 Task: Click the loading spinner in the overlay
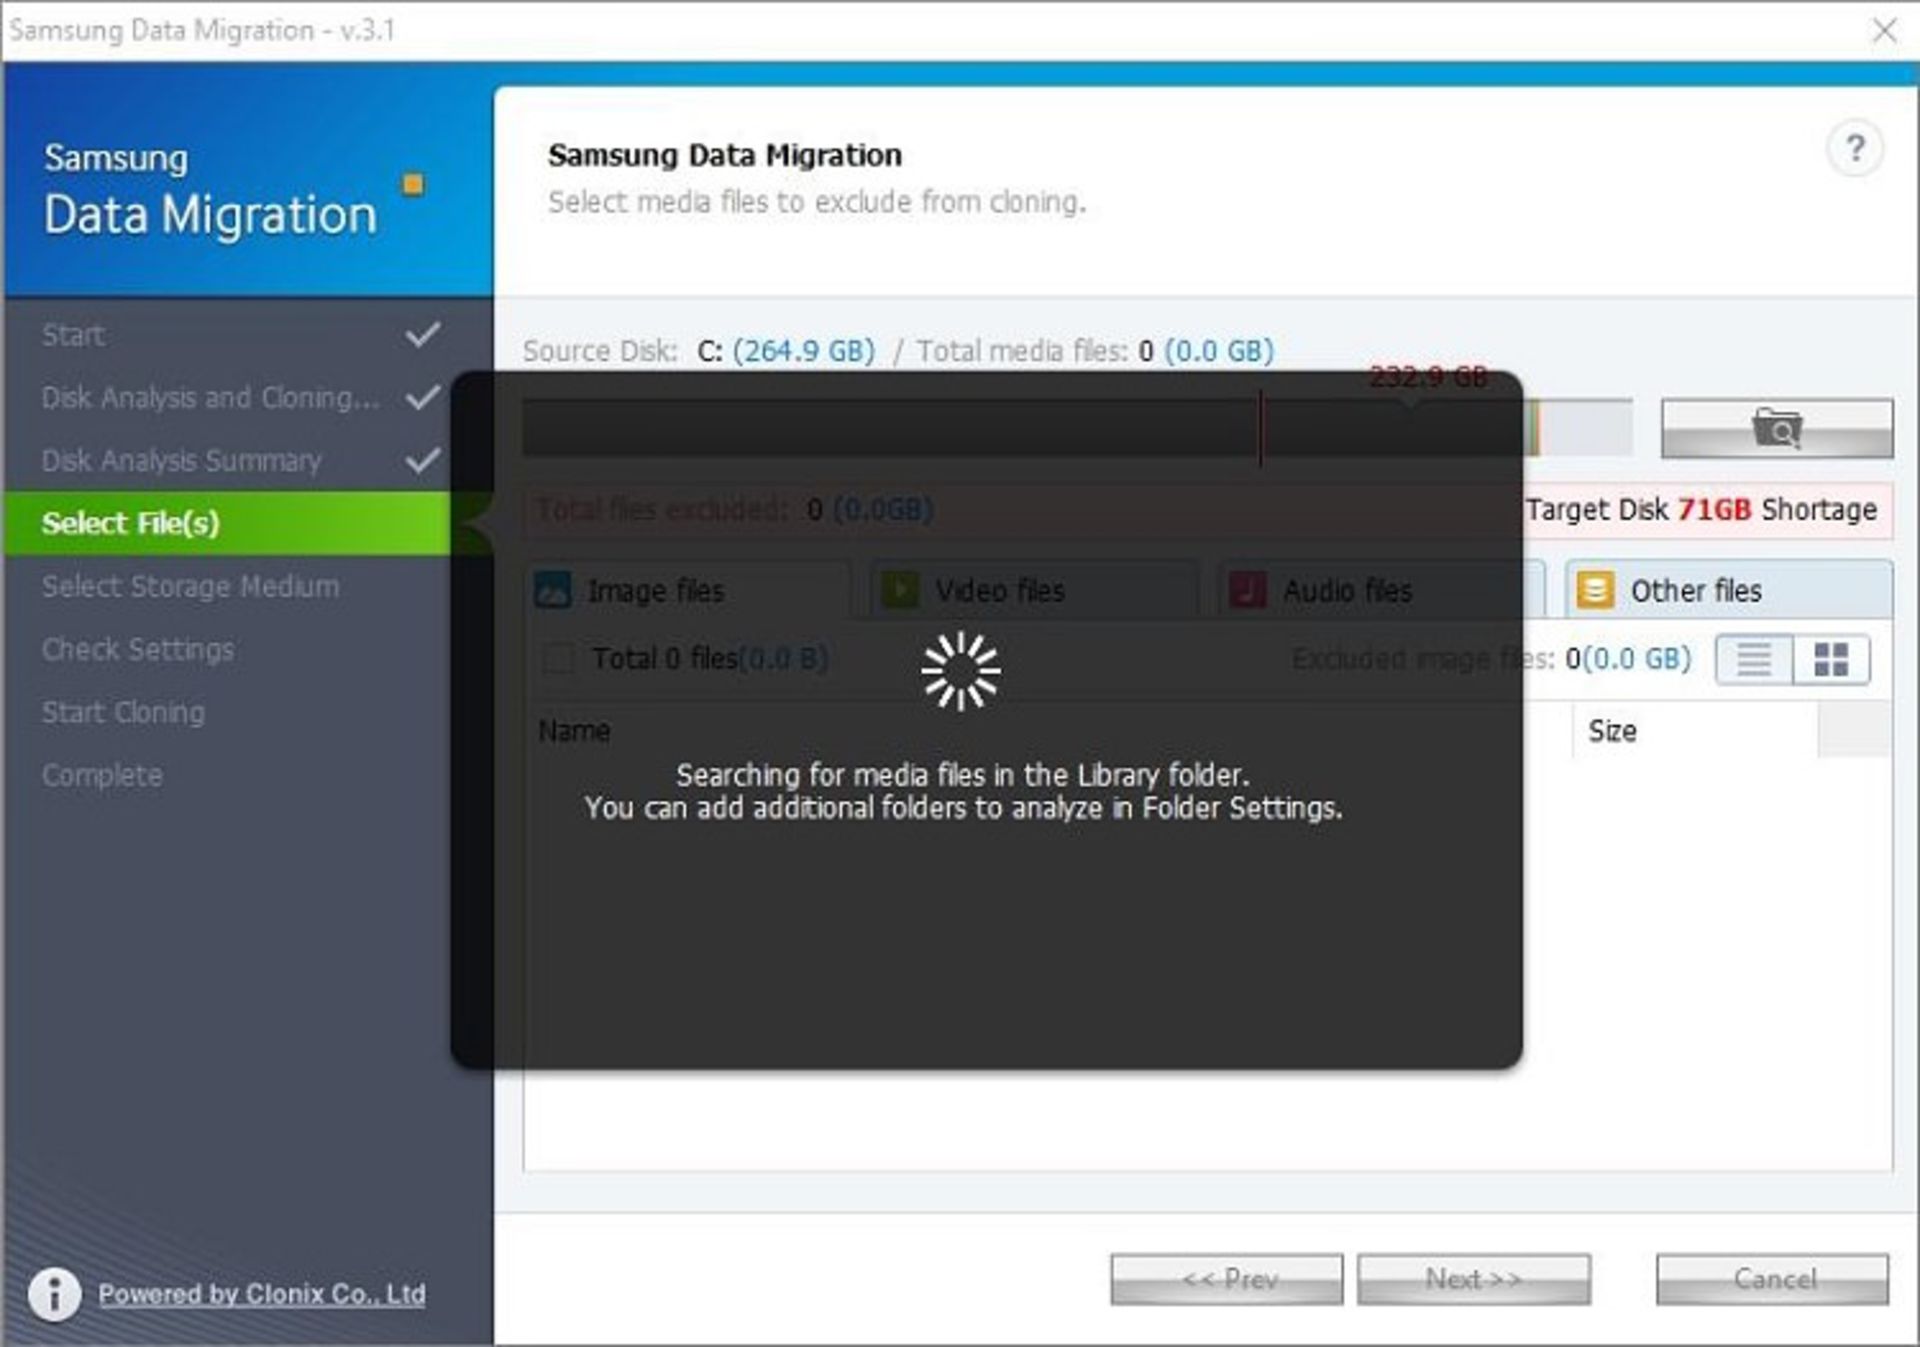click(x=960, y=671)
